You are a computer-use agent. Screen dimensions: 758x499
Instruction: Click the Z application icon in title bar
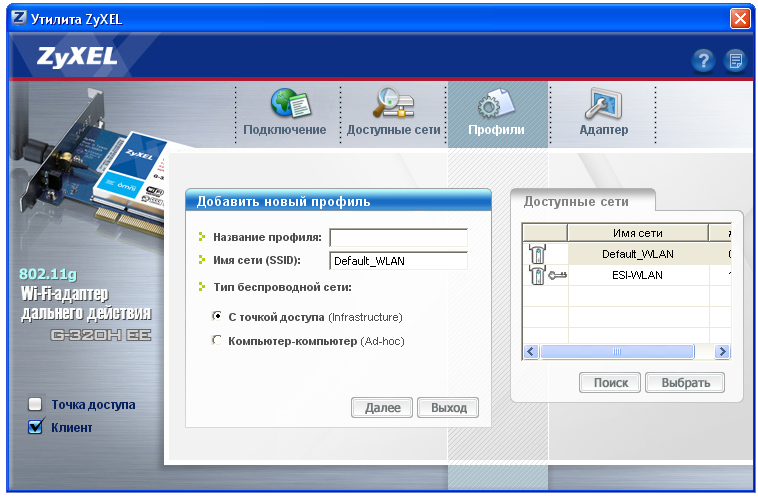pyautogui.click(x=19, y=18)
